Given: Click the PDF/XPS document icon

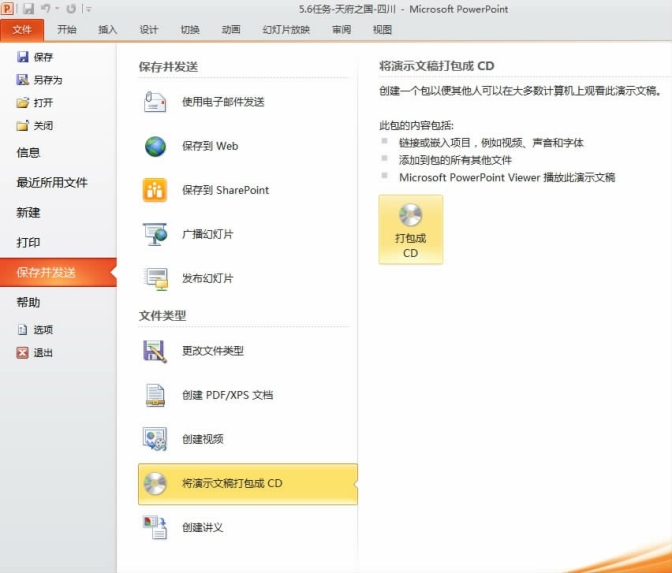Looking at the screenshot, I should pos(155,395).
